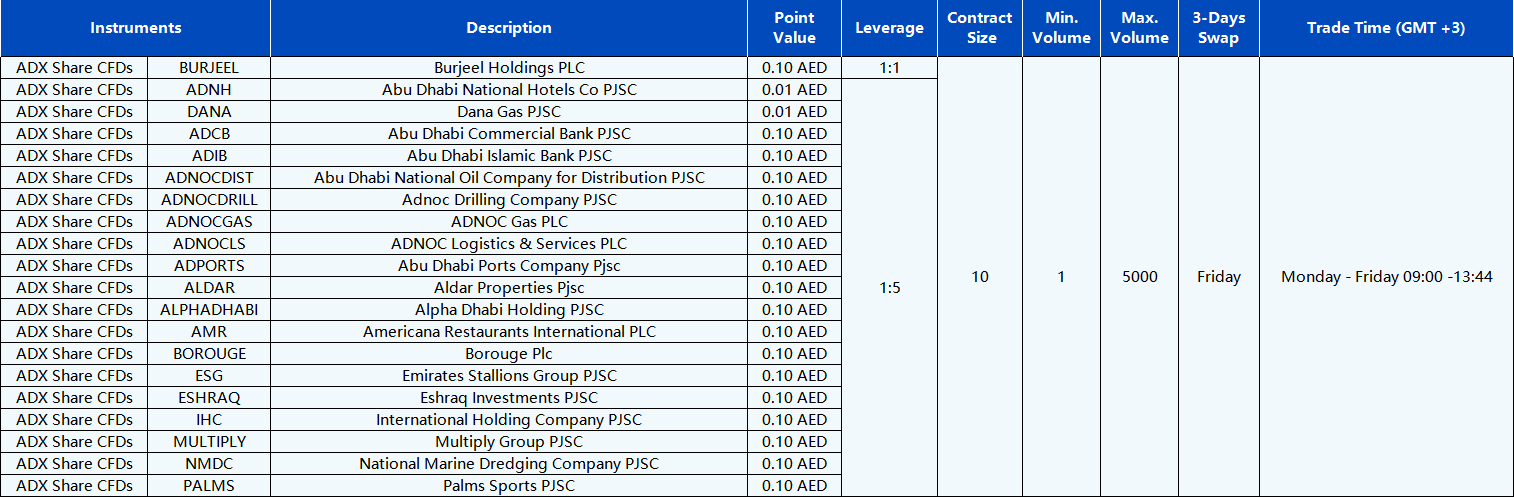1514x497 pixels.
Task: Click the 1:1 leverage cell
Action: [x=889, y=68]
